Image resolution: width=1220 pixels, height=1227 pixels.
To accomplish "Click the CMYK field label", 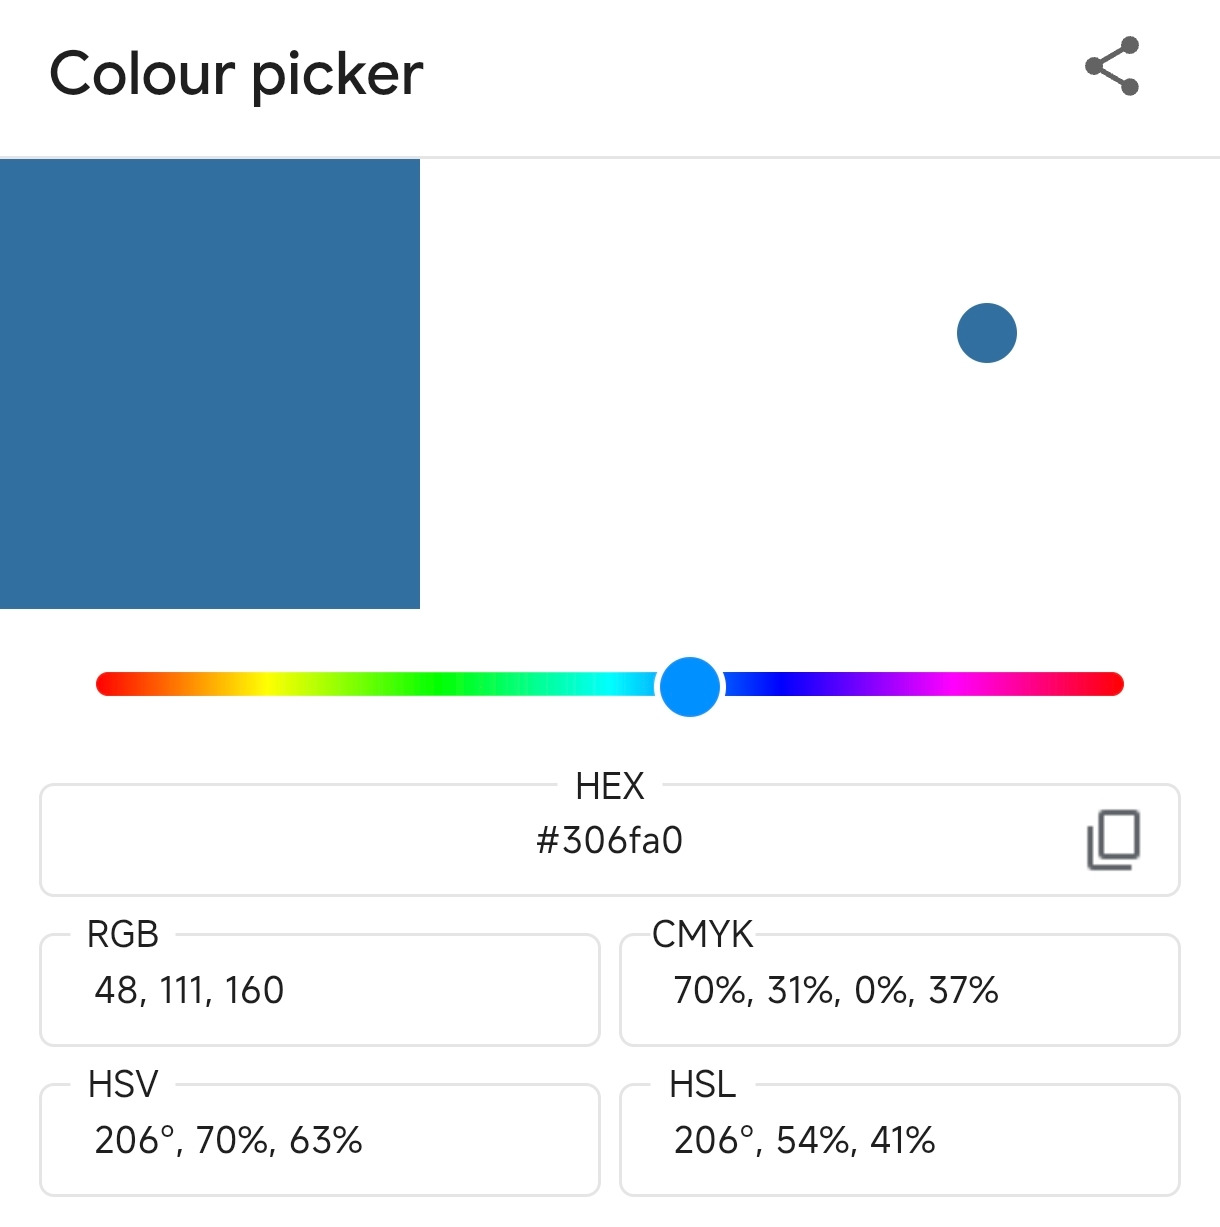I will (702, 935).
